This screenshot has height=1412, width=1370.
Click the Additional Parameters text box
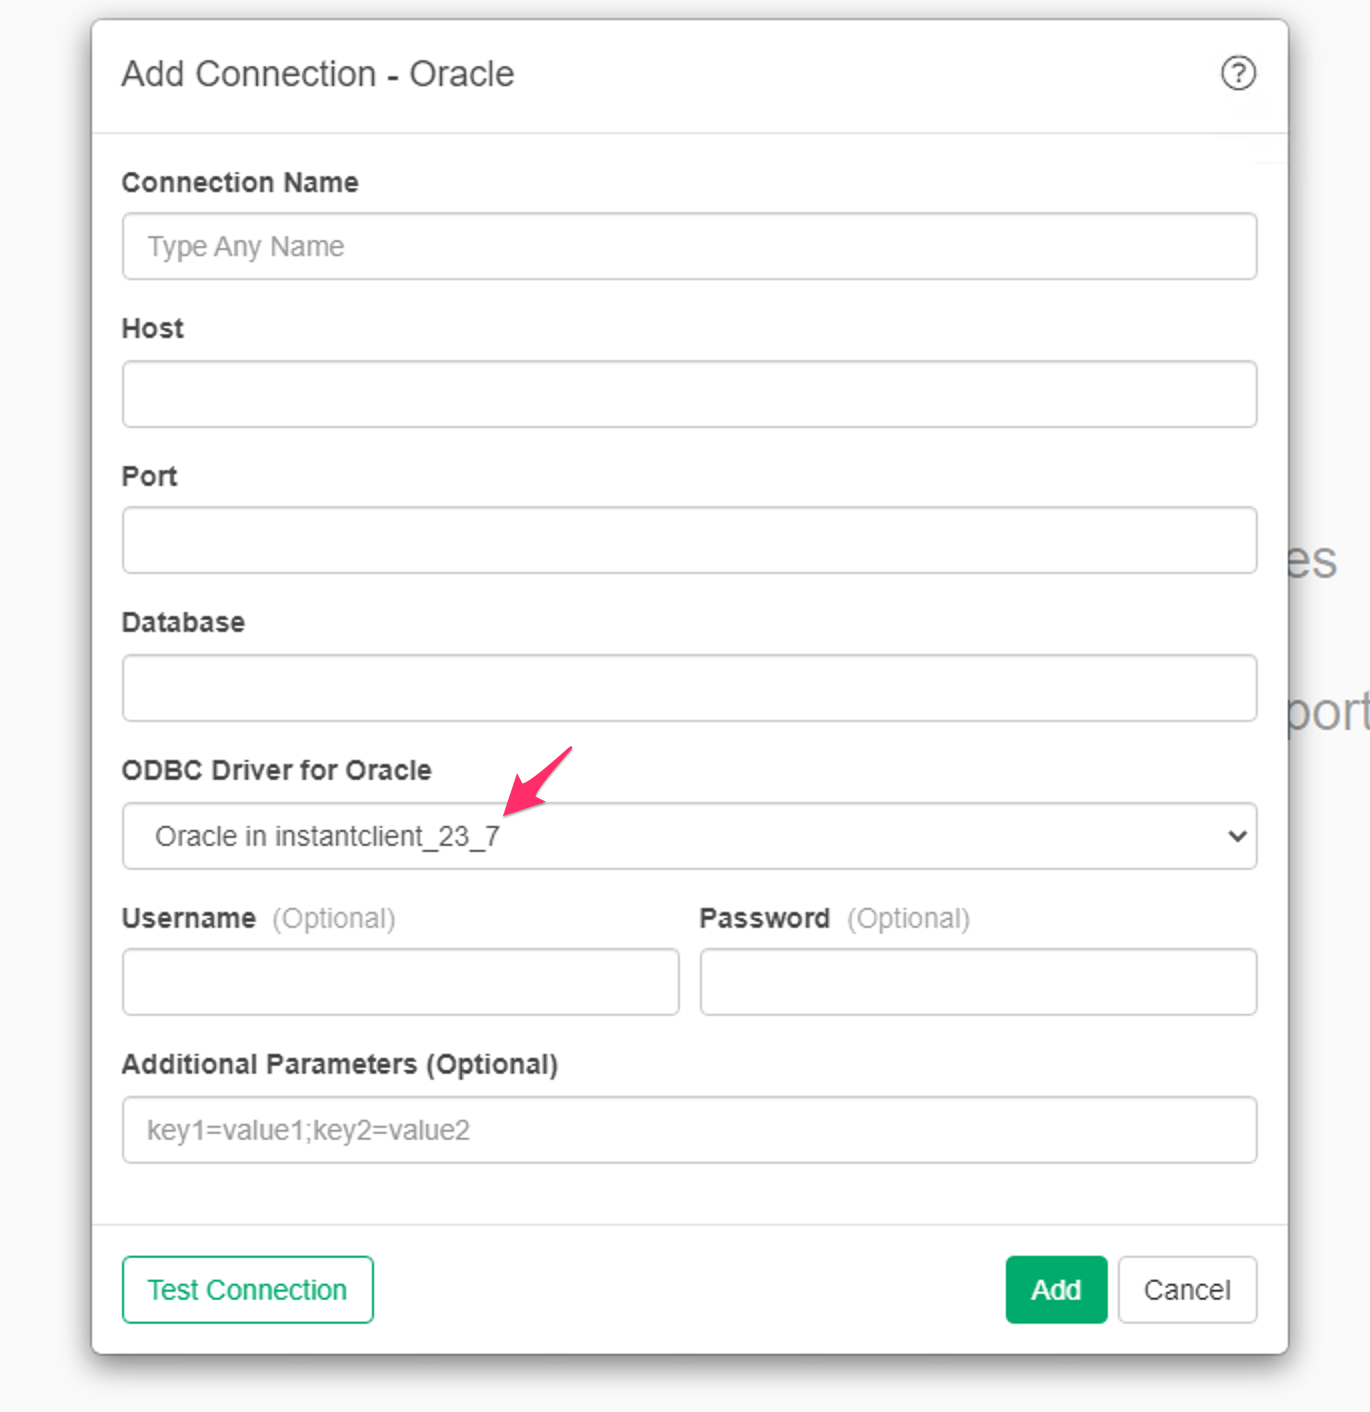[x=689, y=1130]
